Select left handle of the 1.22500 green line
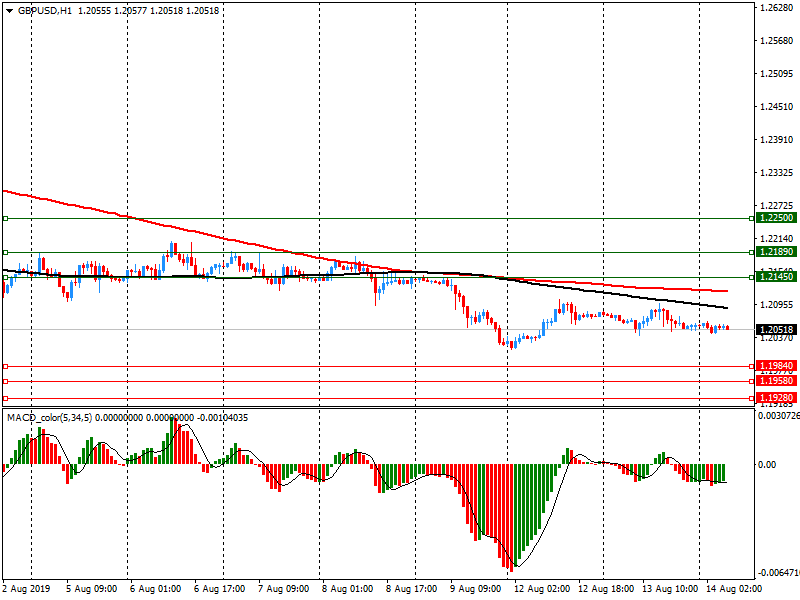Image resolution: width=800 pixels, height=600 pixels. [6, 218]
